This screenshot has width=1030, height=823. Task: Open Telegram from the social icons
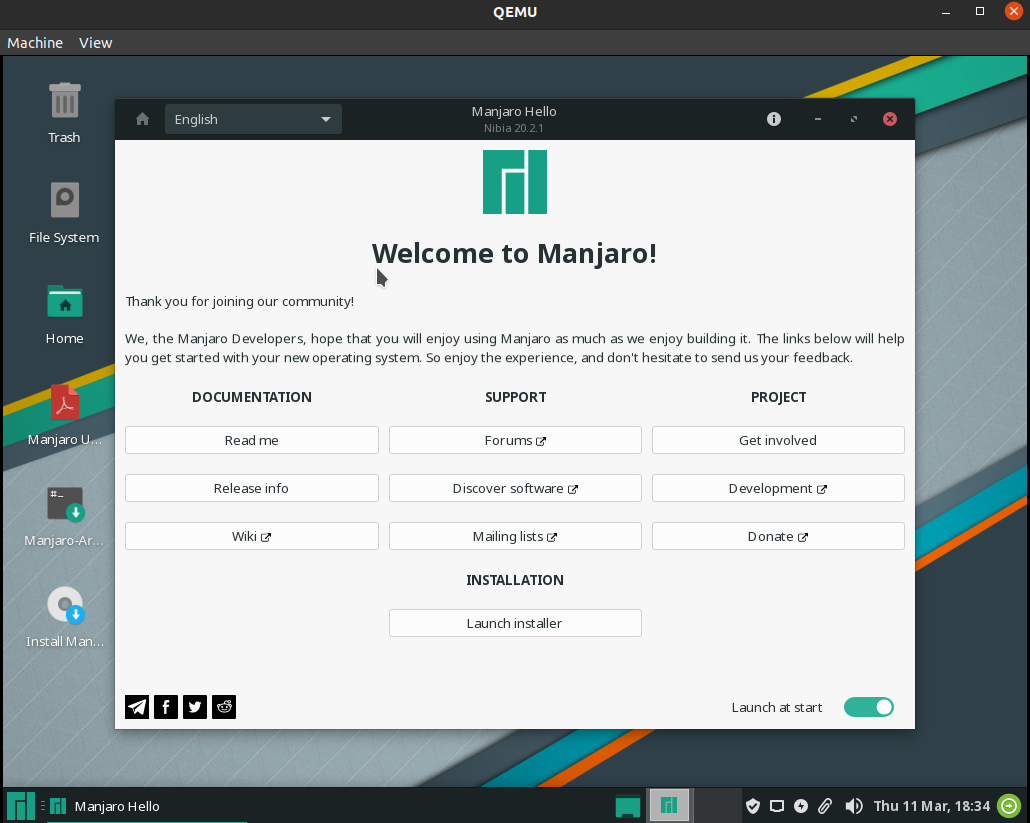tap(136, 707)
